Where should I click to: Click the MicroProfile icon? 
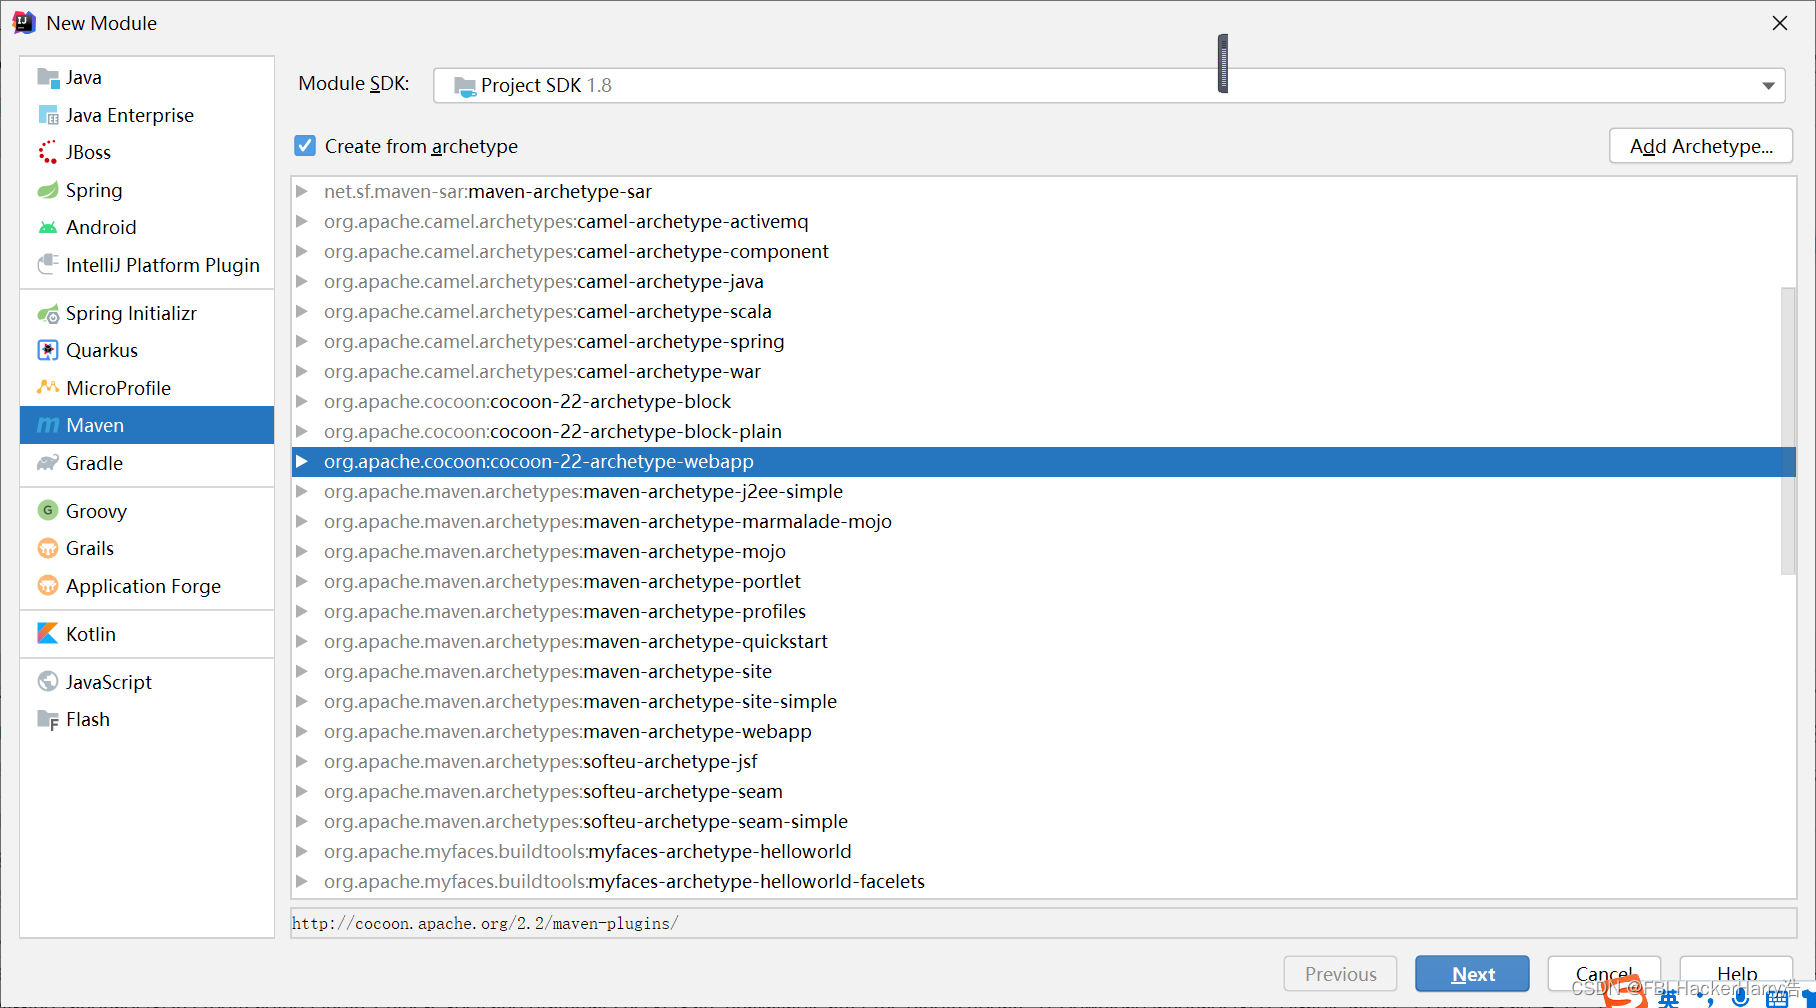(48, 388)
